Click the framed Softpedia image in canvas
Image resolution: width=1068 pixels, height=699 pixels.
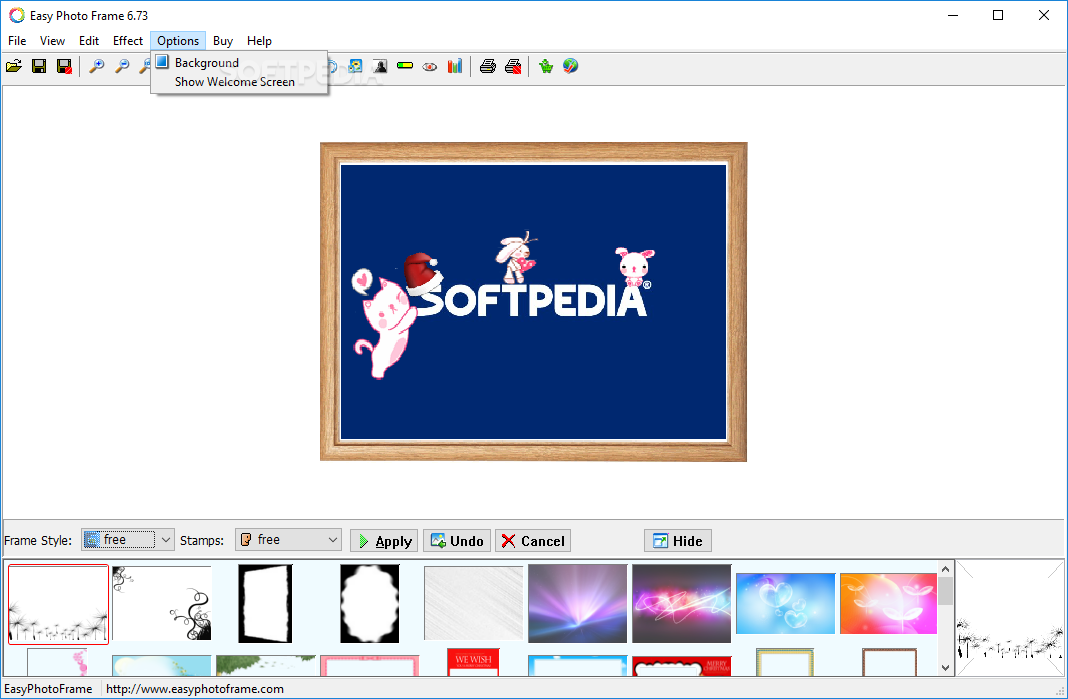(533, 302)
